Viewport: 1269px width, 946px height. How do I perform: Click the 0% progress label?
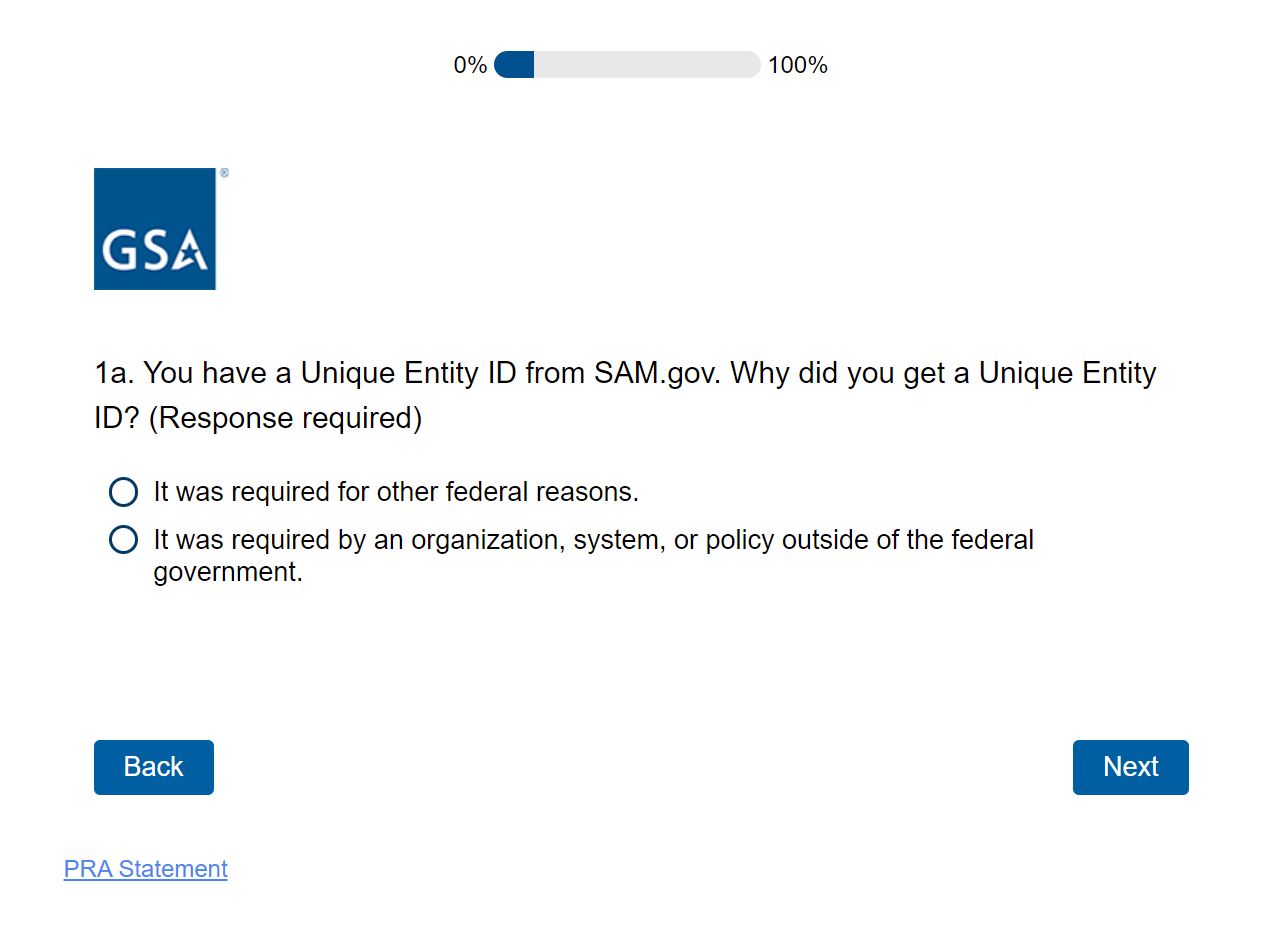470,66
